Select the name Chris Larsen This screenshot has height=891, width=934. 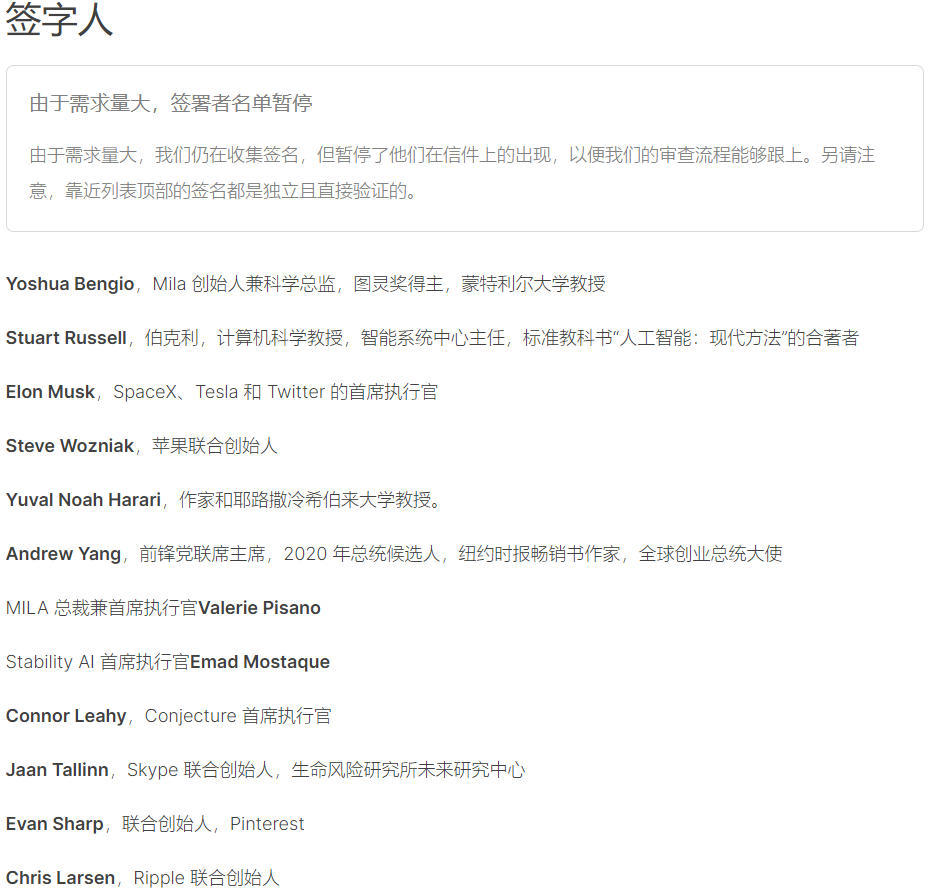(x=60, y=878)
